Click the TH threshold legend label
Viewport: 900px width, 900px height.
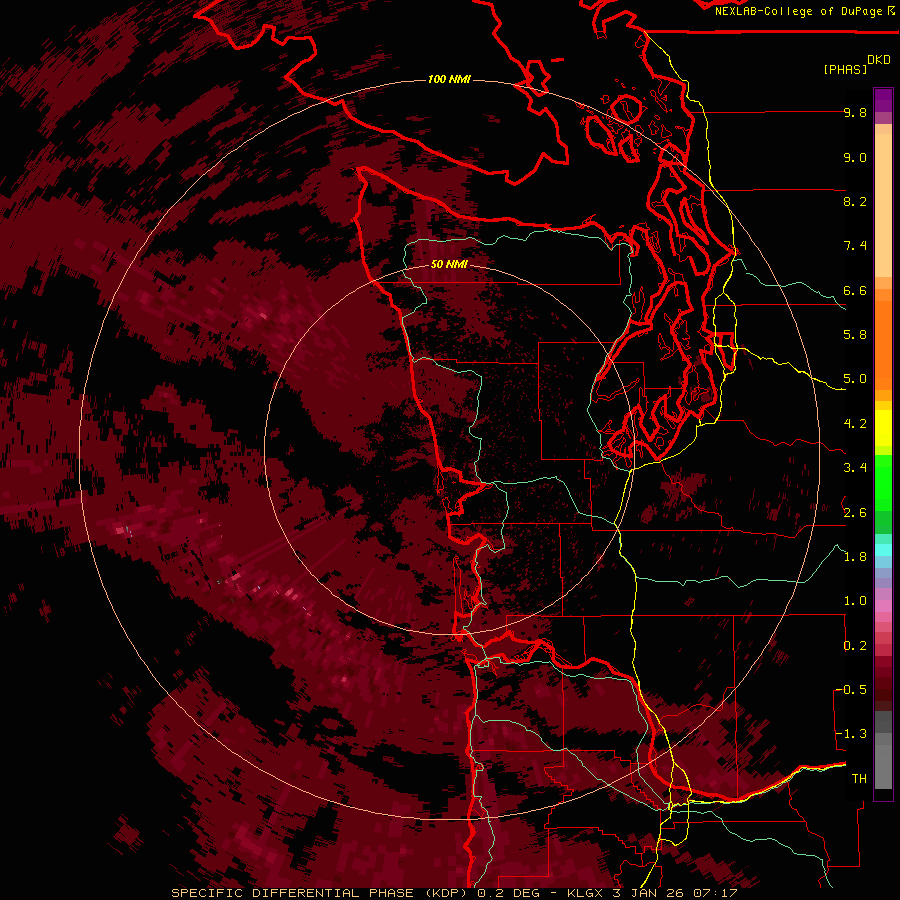click(859, 778)
